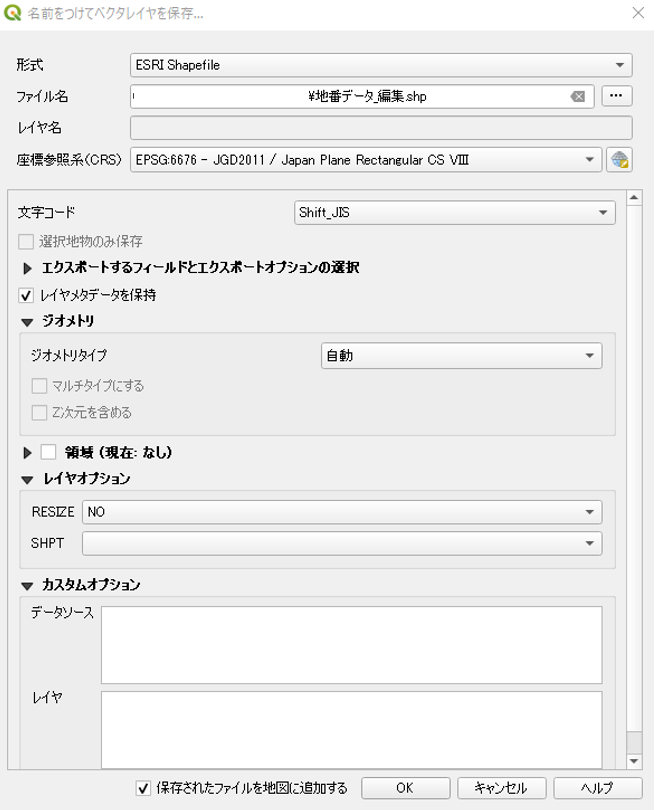Click the CRS selector globe icon

click(620, 160)
